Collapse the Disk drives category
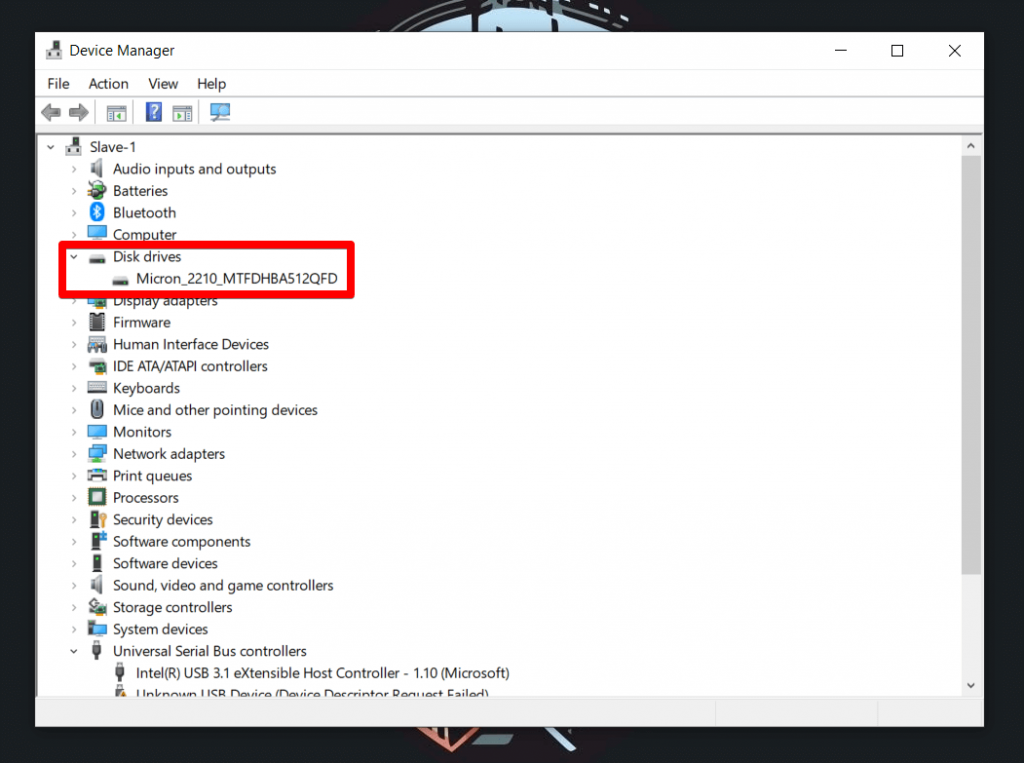 73,256
